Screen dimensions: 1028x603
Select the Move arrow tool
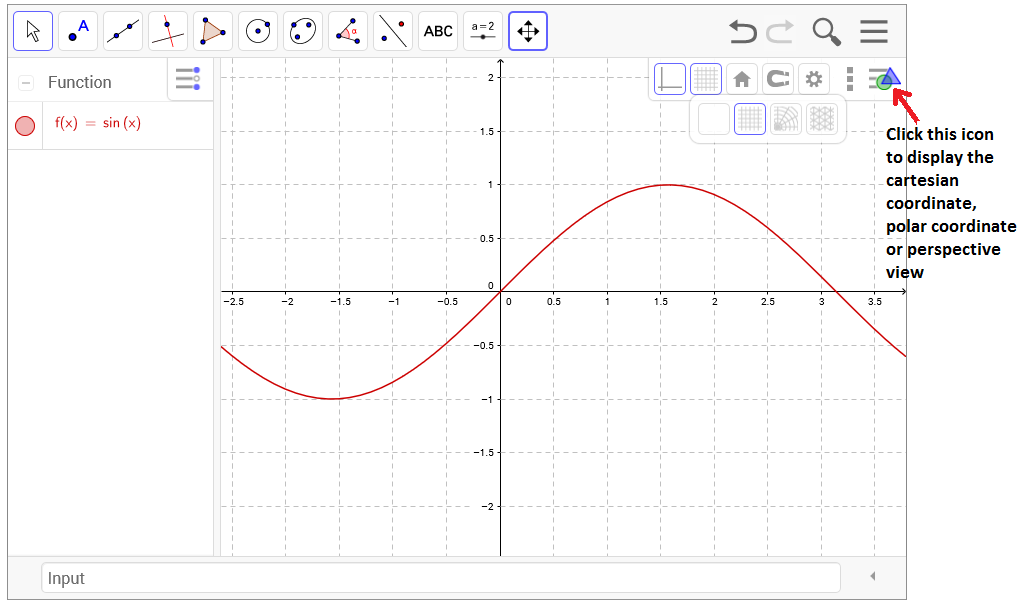[x=32, y=32]
